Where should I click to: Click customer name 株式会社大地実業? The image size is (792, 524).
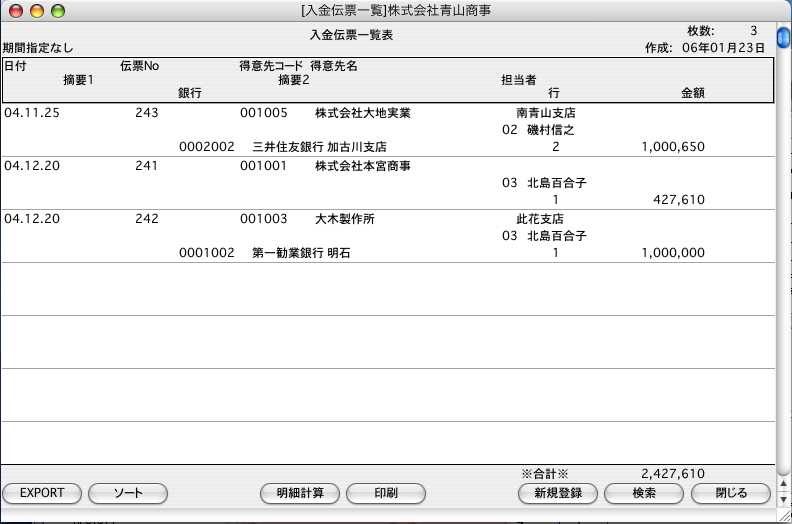pyautogui.click(x=362, y=113)
